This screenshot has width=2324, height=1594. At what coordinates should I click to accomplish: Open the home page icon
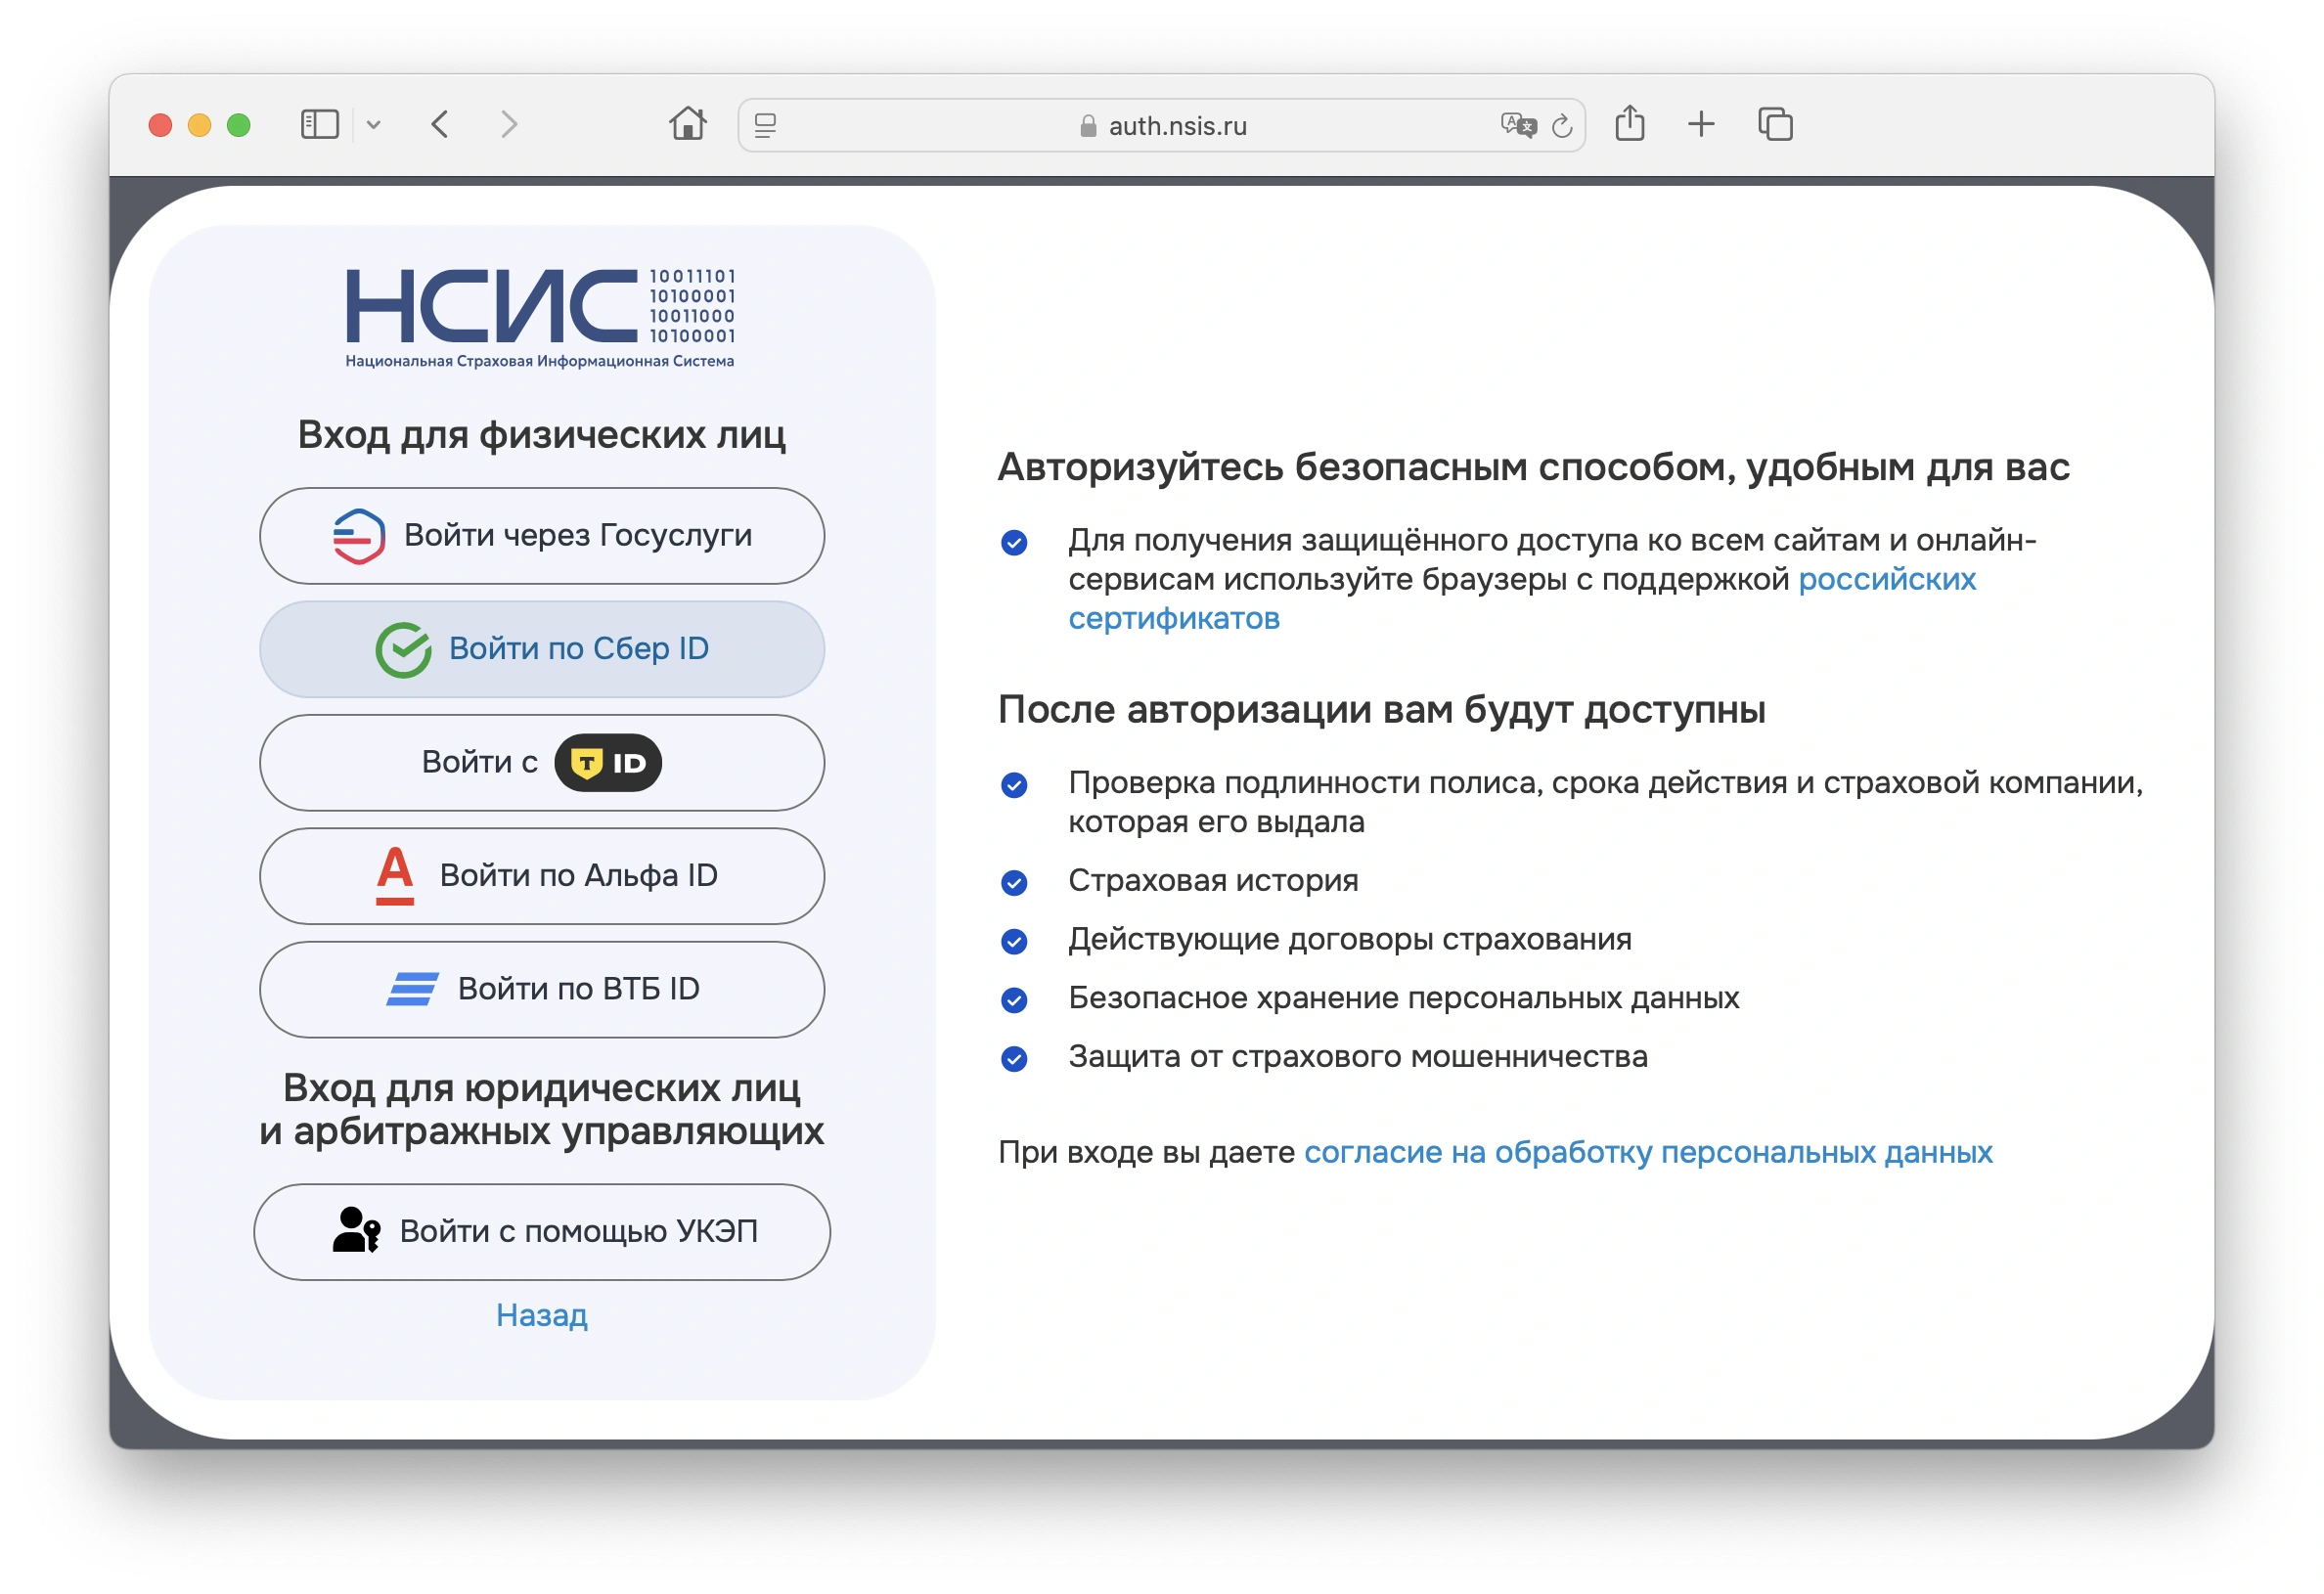coord(688,124)
